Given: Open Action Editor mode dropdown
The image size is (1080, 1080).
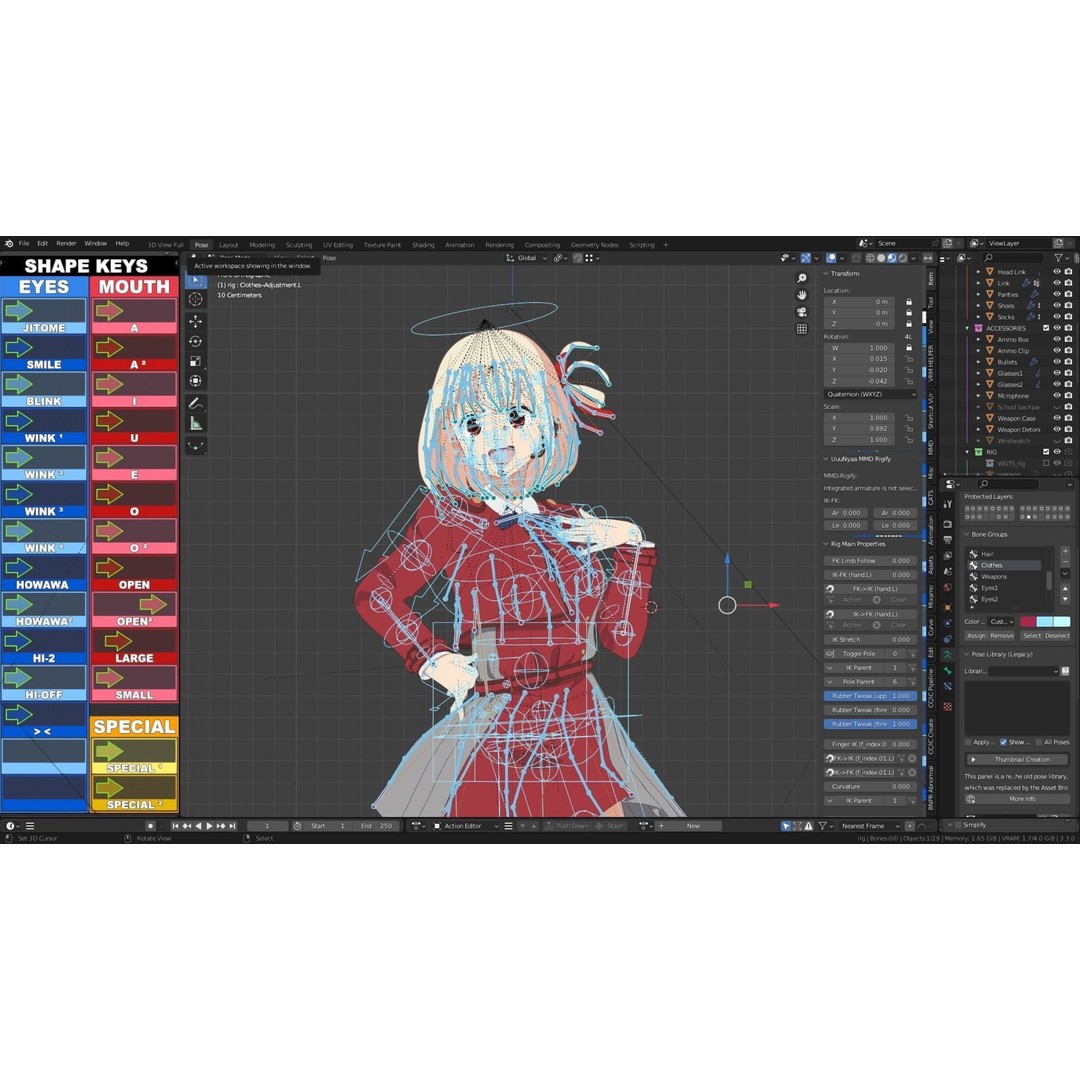Looking at the screenshot, I should pos(466,826).
